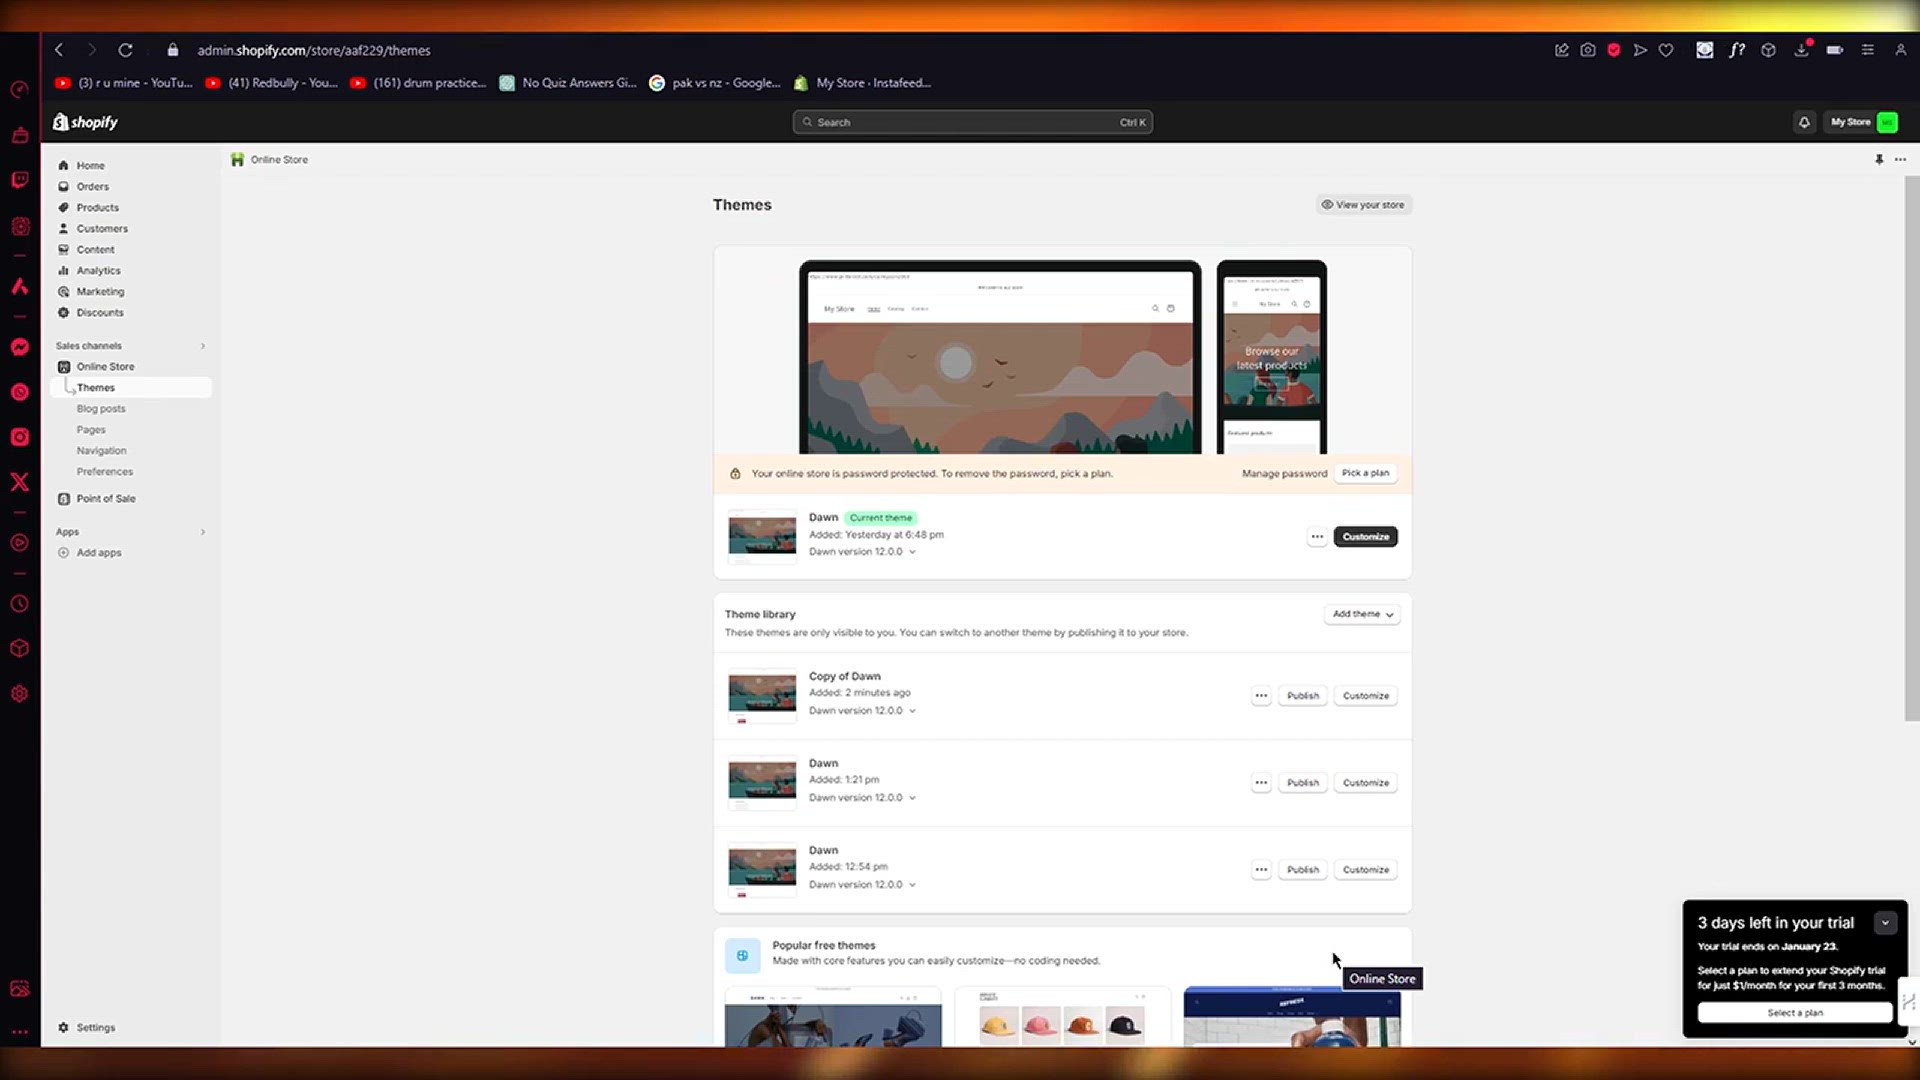
Task: Click the browser back arrow
Action: (59, 50)
